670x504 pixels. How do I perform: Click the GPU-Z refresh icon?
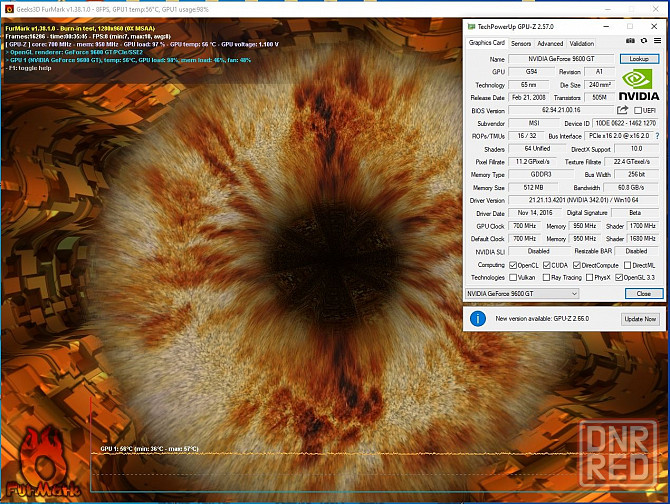[x=644, y=41]
